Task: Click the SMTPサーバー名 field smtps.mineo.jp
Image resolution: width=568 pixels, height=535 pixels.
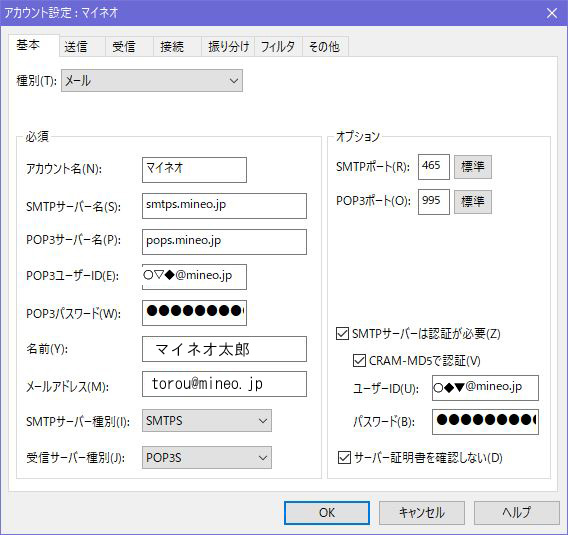Action: (x=224, y=206)
